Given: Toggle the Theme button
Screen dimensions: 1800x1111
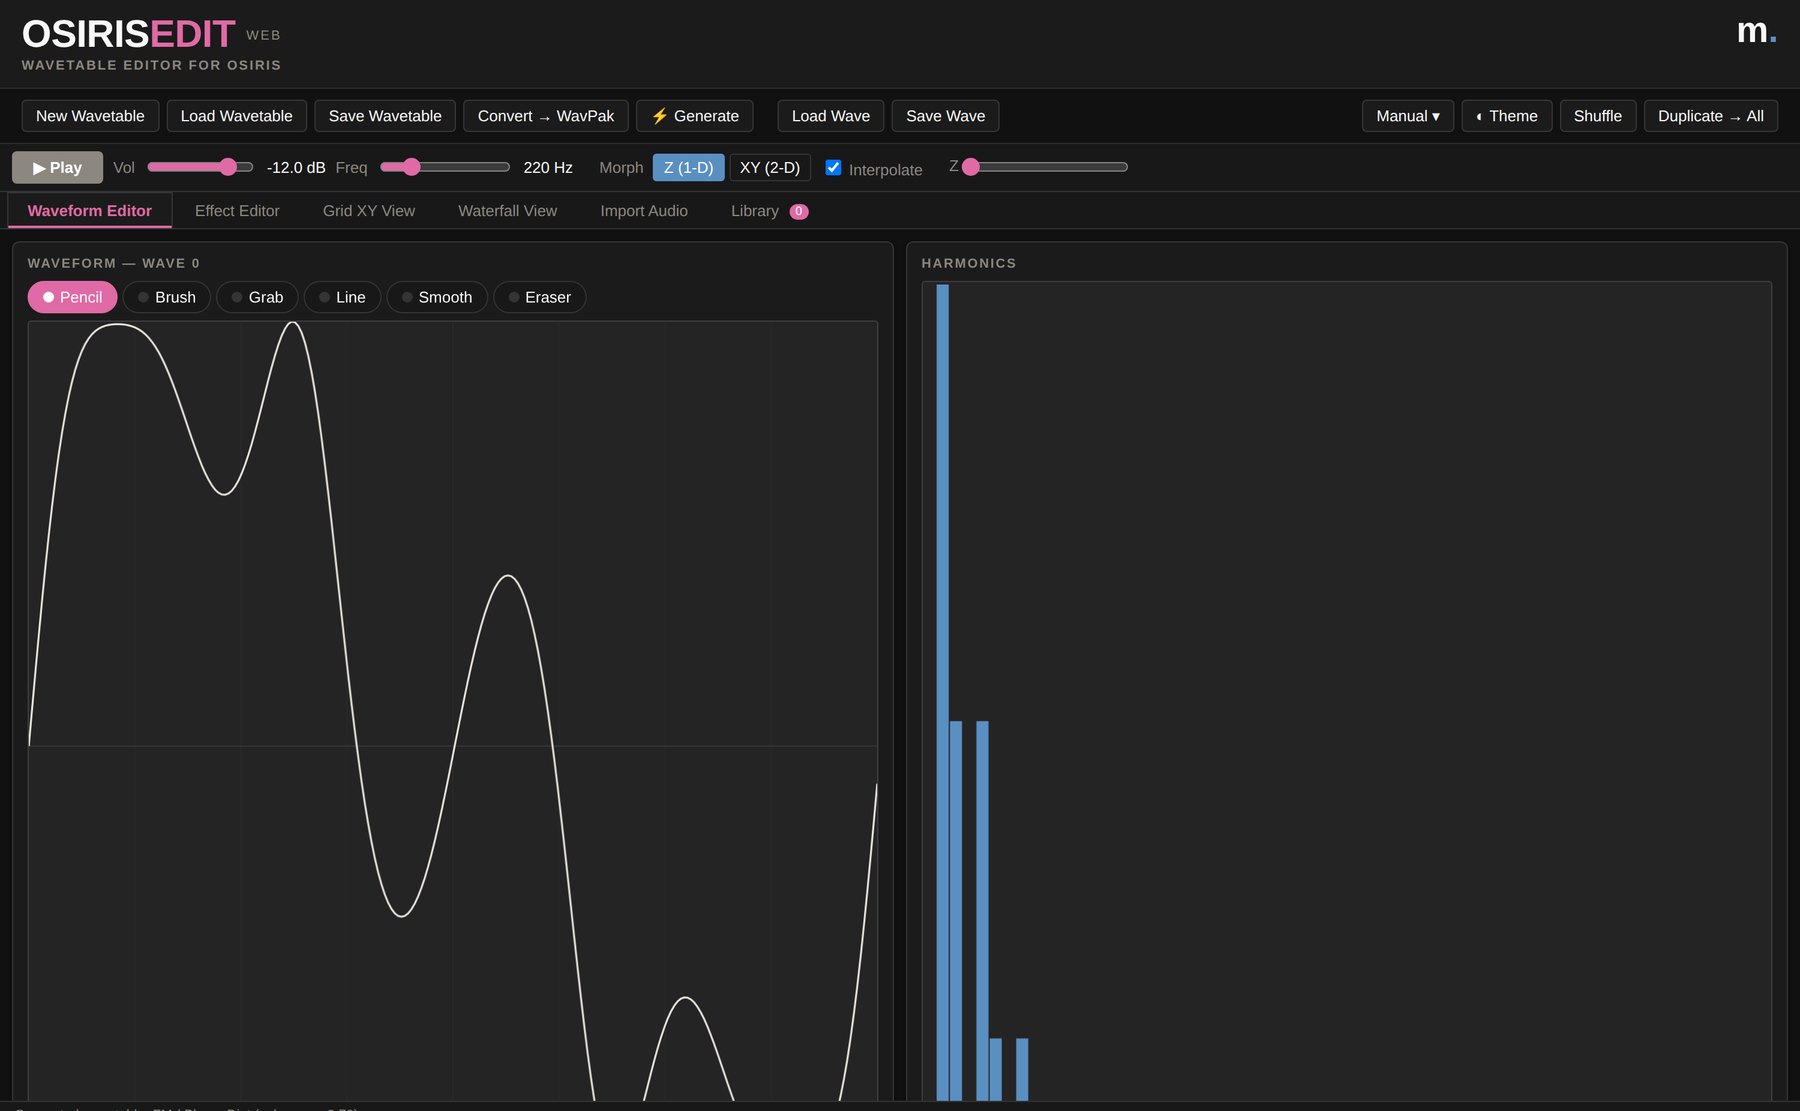Looking at the screenshot, I should click(1507, 116).
